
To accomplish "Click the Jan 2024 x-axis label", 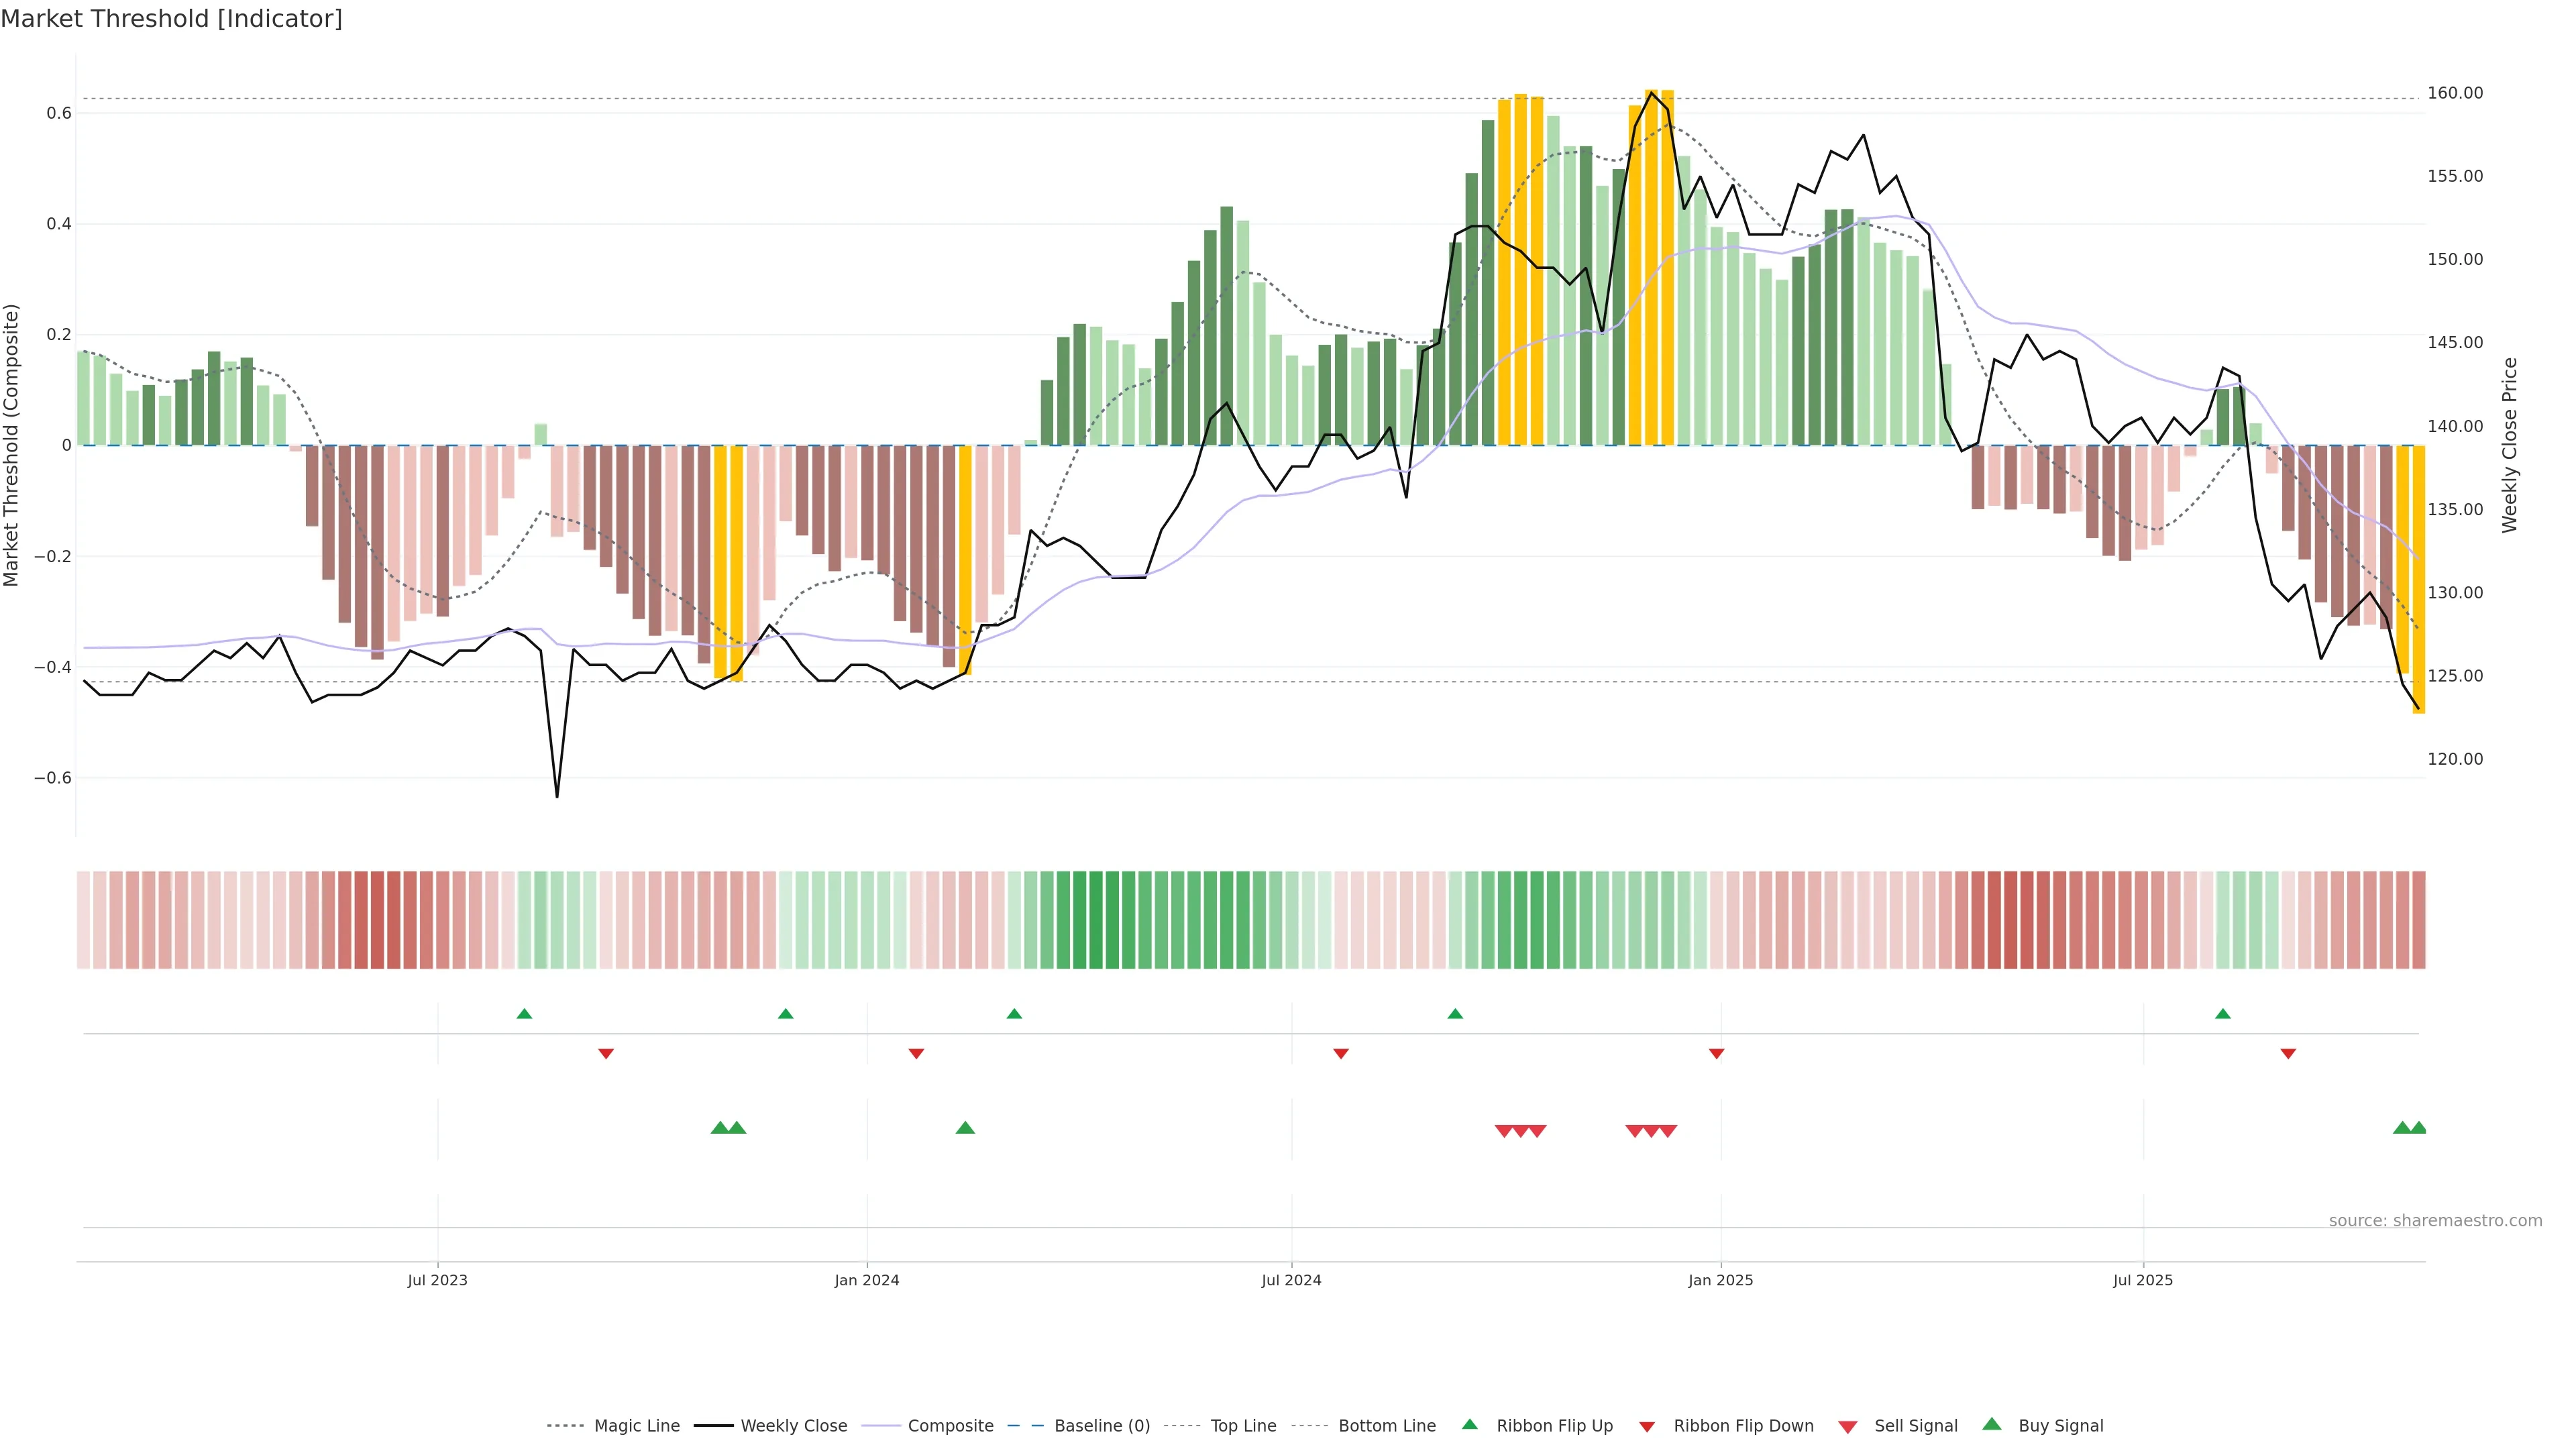I will [867, 1280].
